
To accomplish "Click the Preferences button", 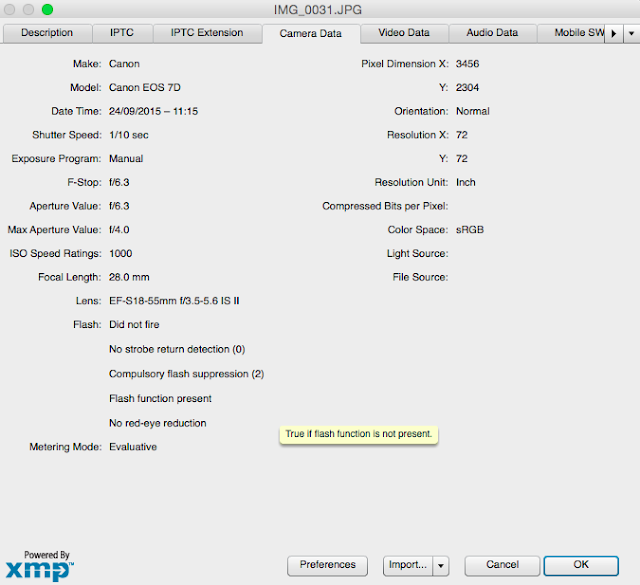I will pos(327,565).
